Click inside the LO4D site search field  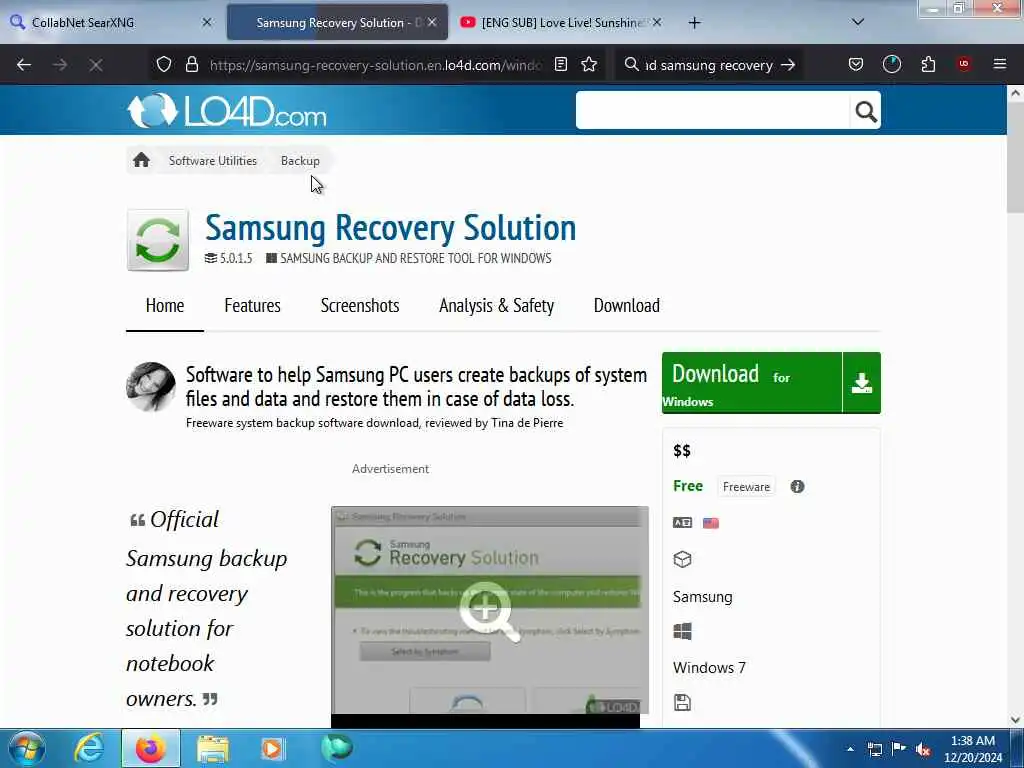(x=712, y=111)
